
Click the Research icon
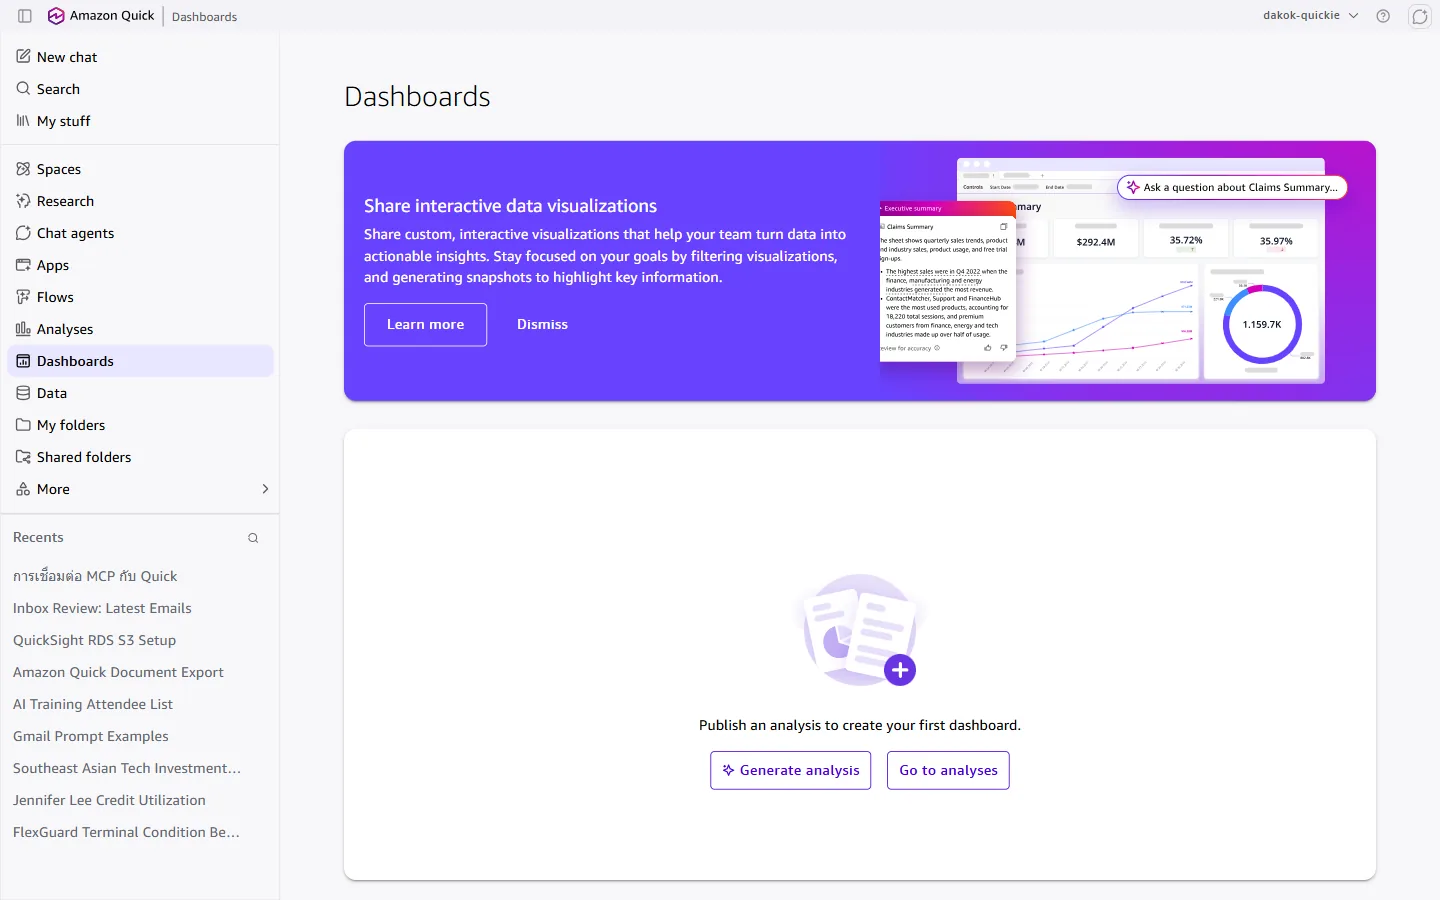pyautogui.click(x=23, y=201)
